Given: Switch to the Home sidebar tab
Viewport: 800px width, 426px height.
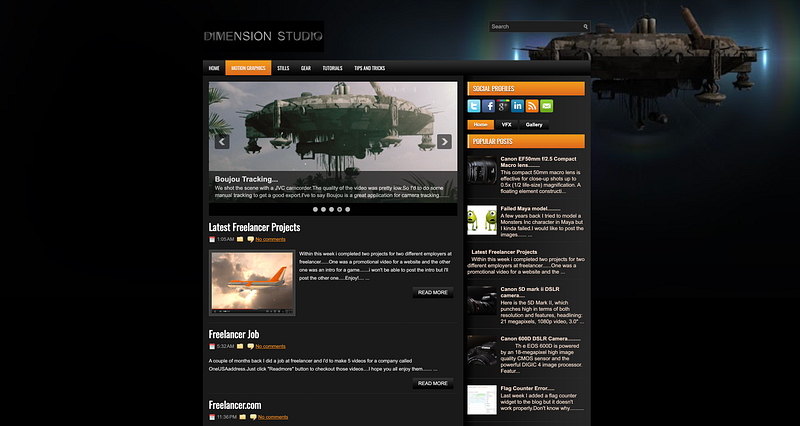Looking at the screenshot, I should tap(481, 124).
